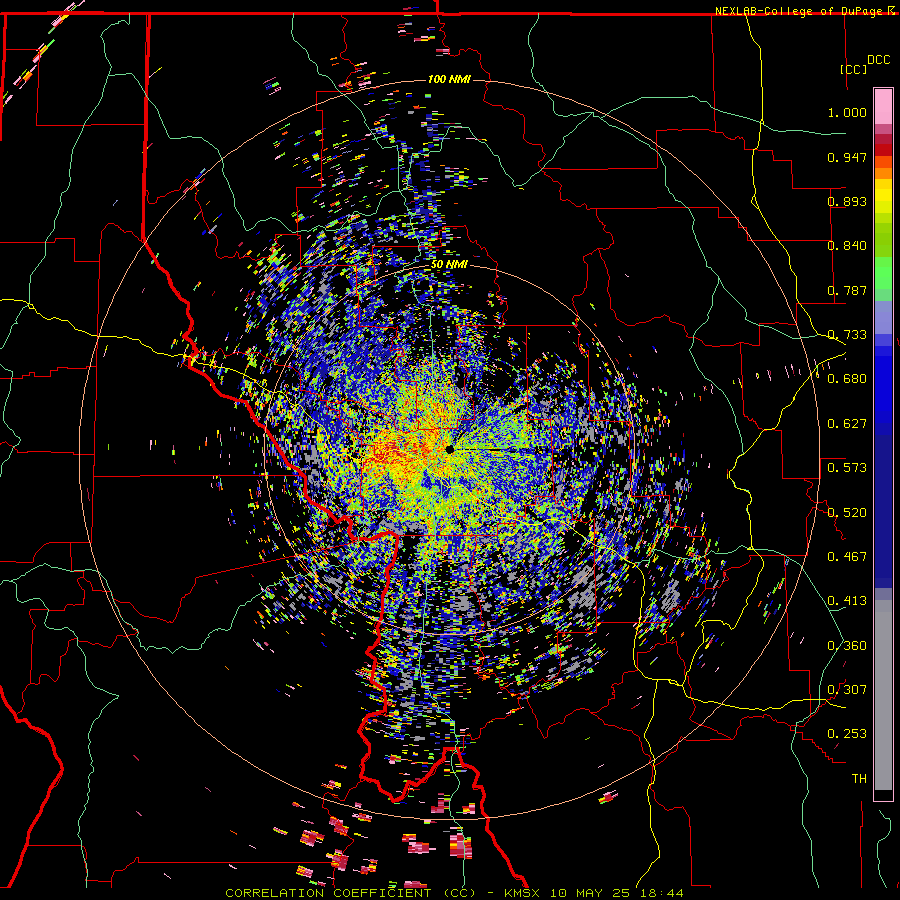The height and width of the screenshot is (900, 900).
Task: Pick the pink segment atop the color bar
Action: [x=883, y=107]
